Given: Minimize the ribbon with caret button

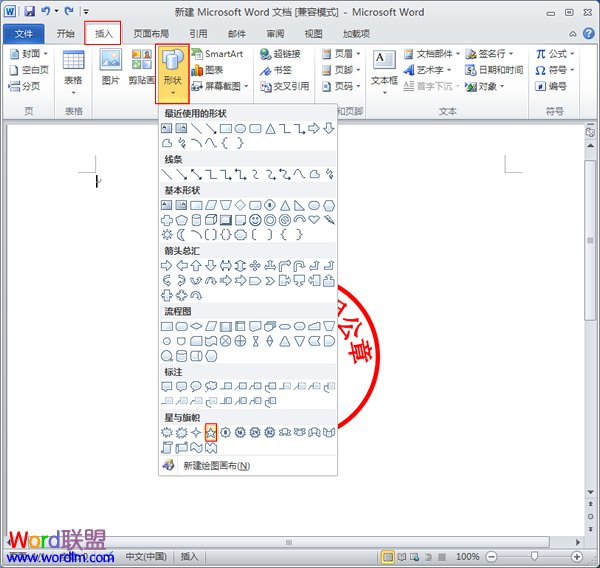Looking at the screenshot, I should click(x=573, y=34).
